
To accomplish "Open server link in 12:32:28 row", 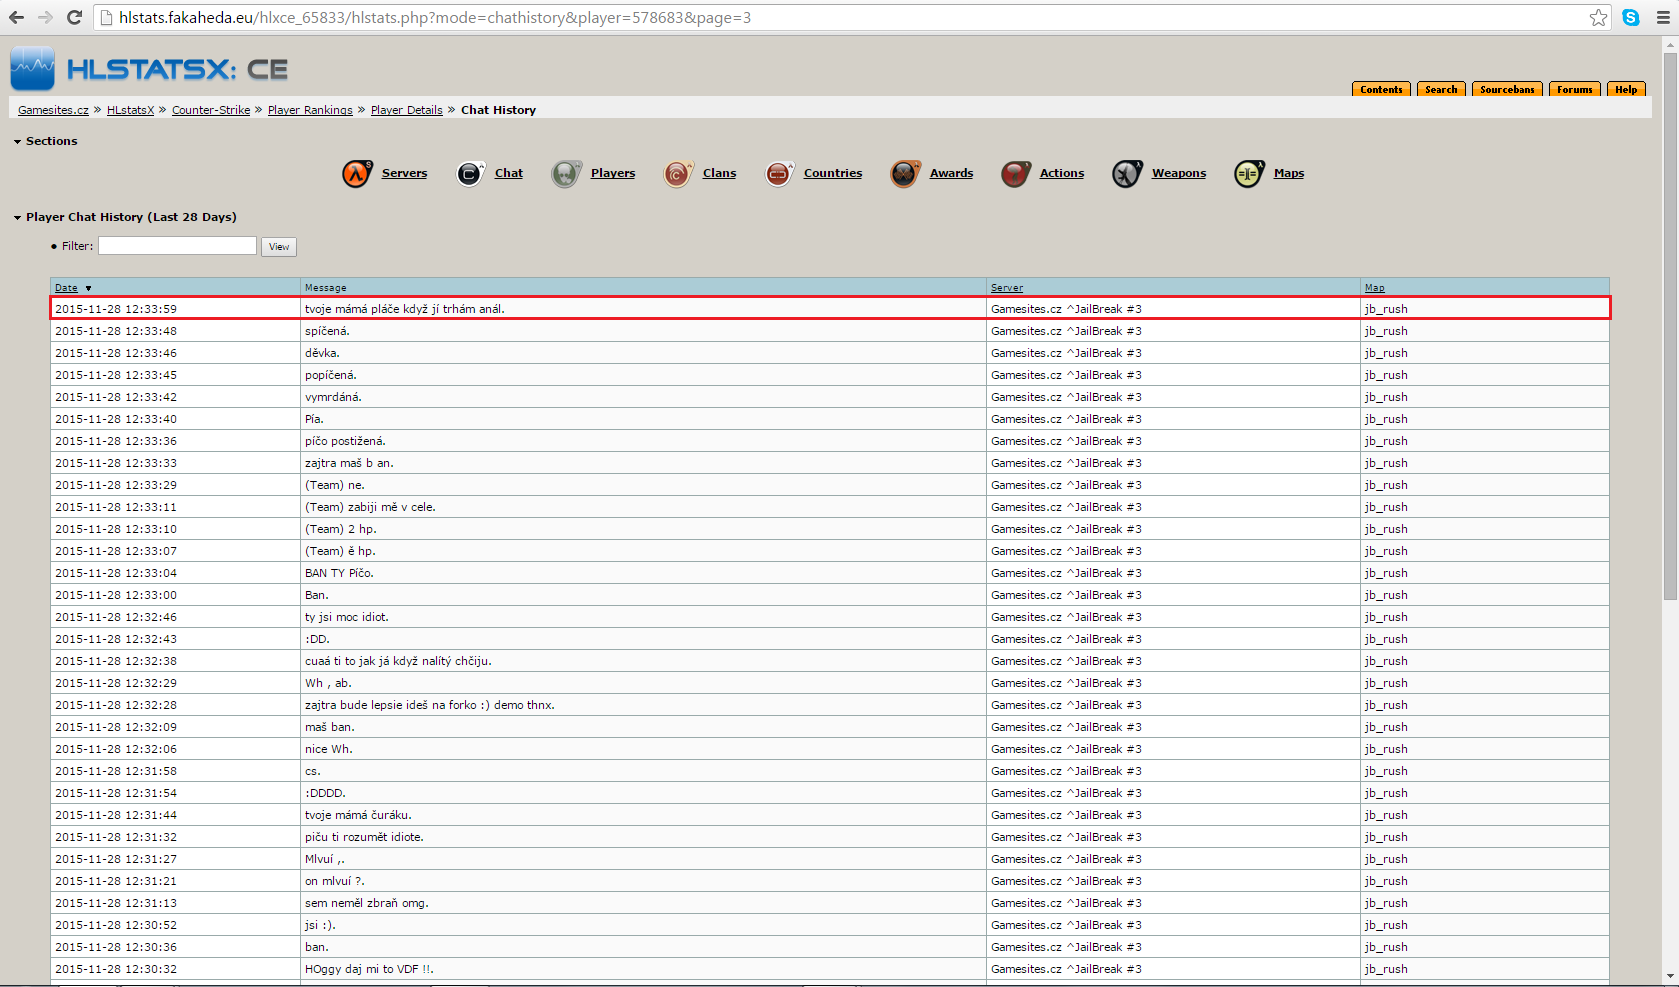I will click(1066, 705).
